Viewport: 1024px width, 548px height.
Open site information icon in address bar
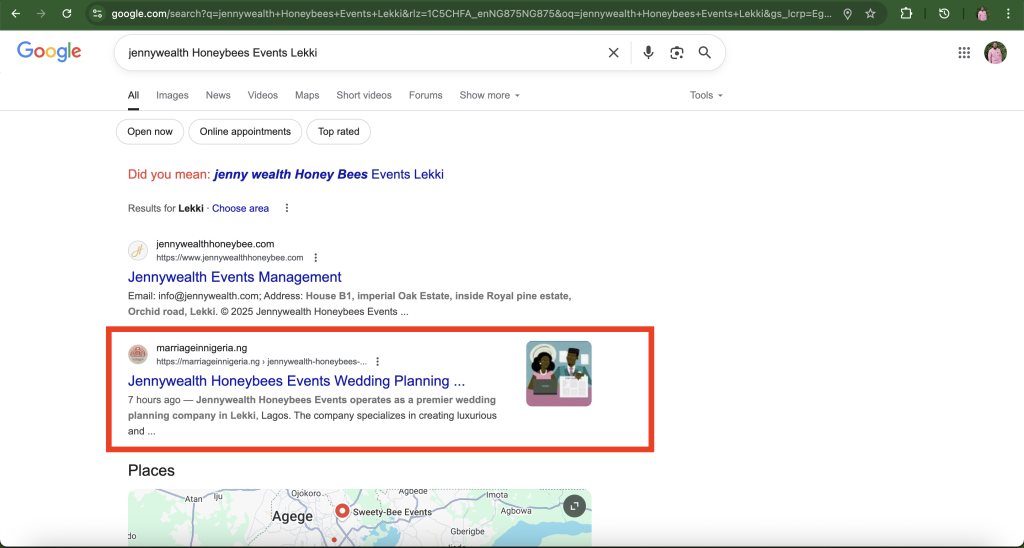tap(97, 14)
